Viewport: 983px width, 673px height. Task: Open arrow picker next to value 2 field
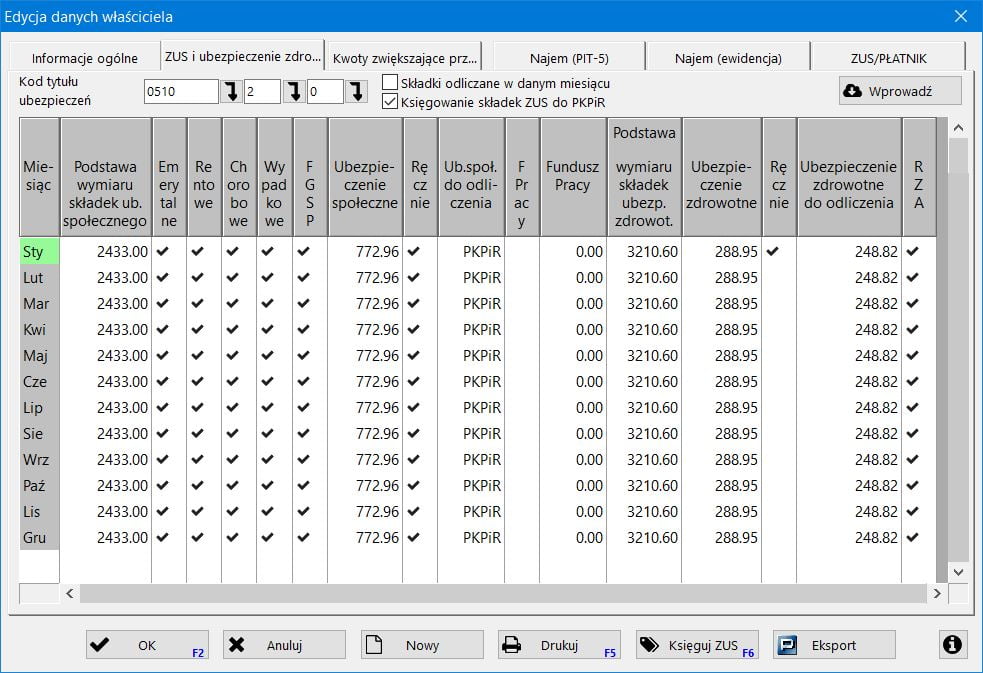(x=294, y=92)
